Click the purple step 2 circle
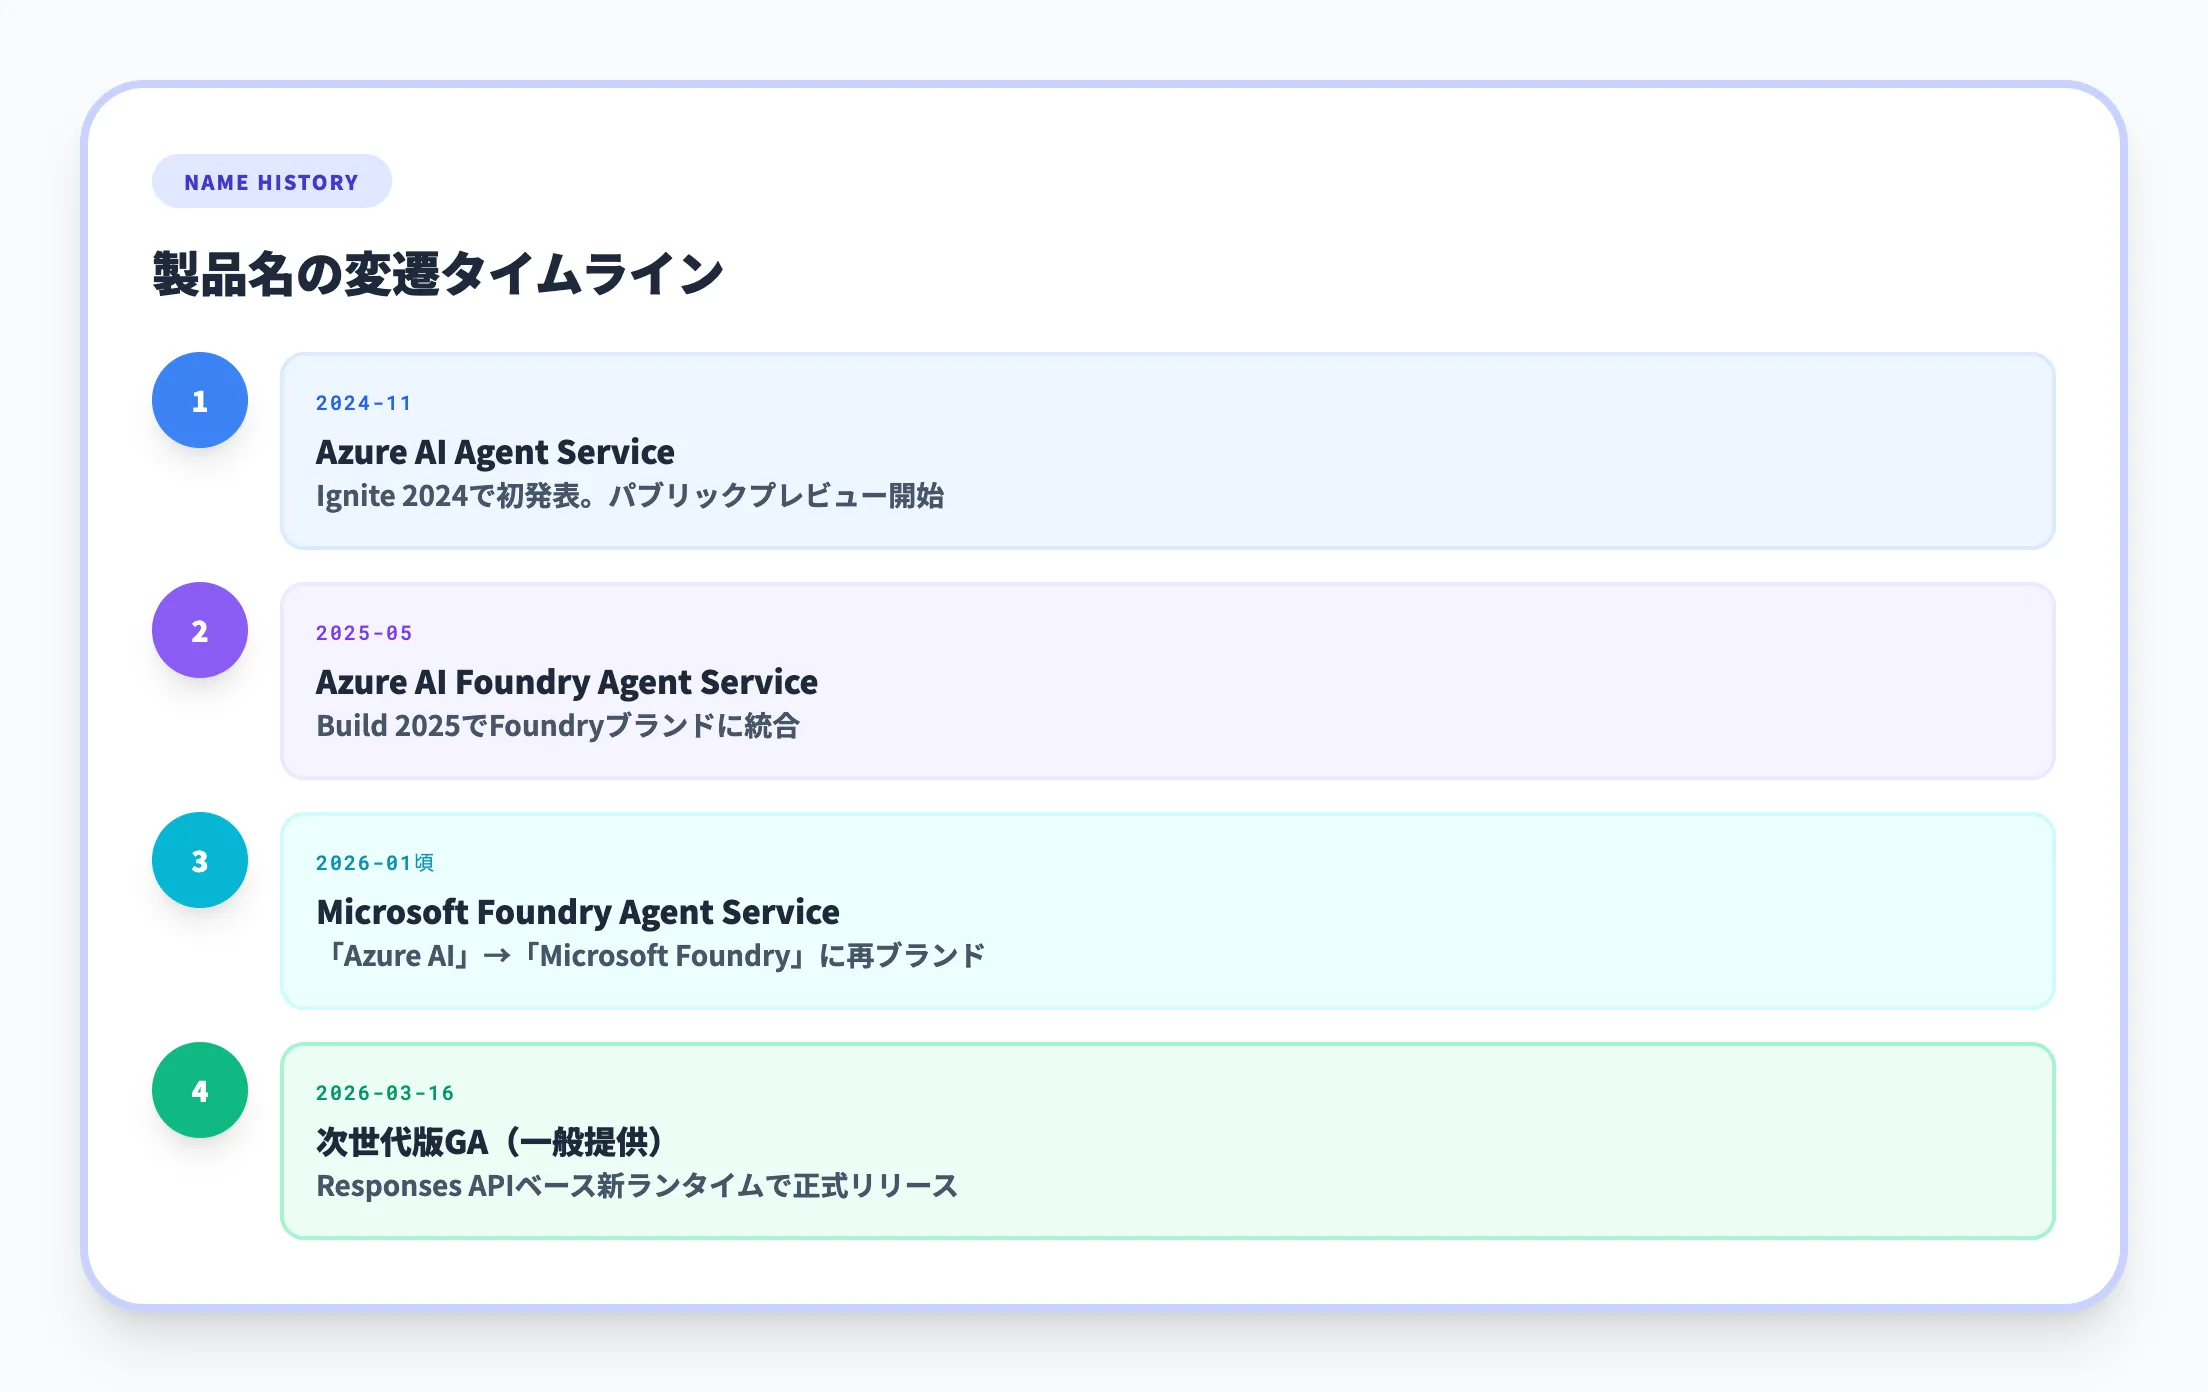2208x1392 pixels. click(x=200, y=630)
